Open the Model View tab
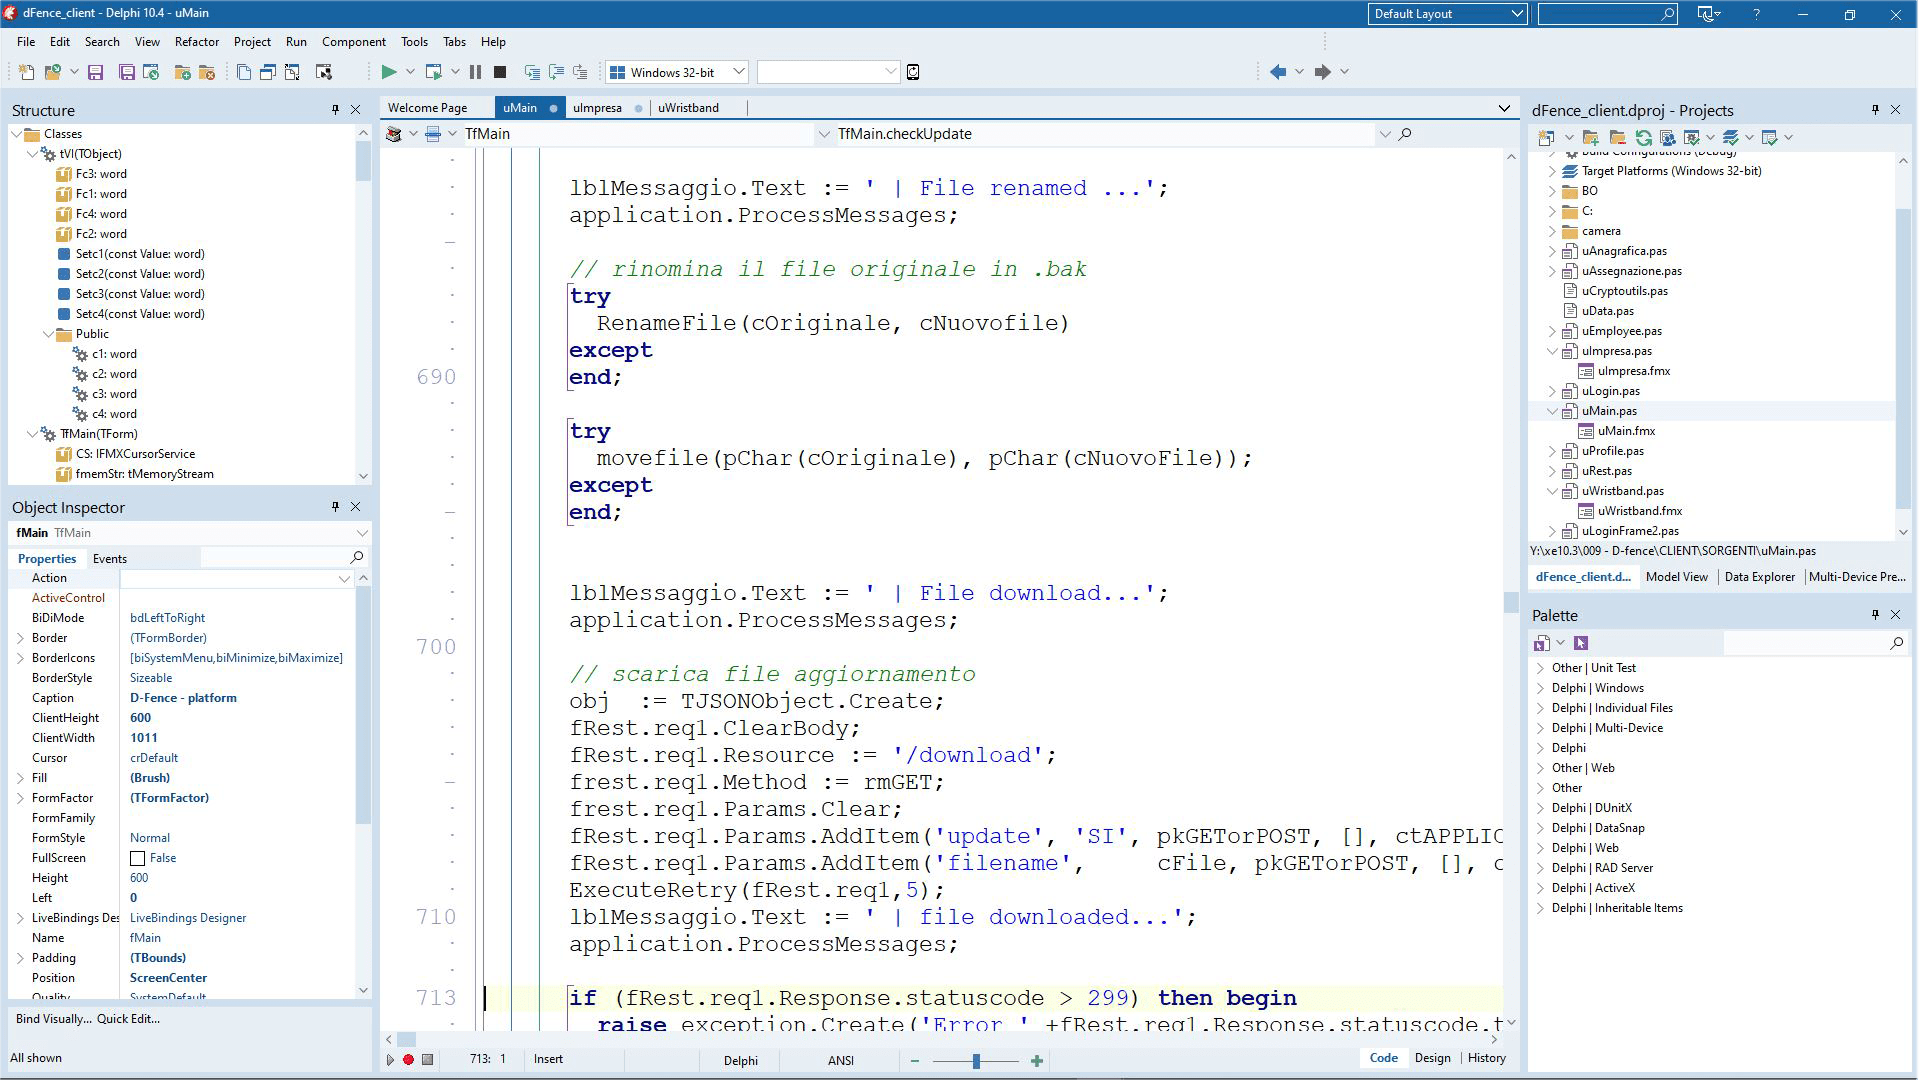 1676,577
